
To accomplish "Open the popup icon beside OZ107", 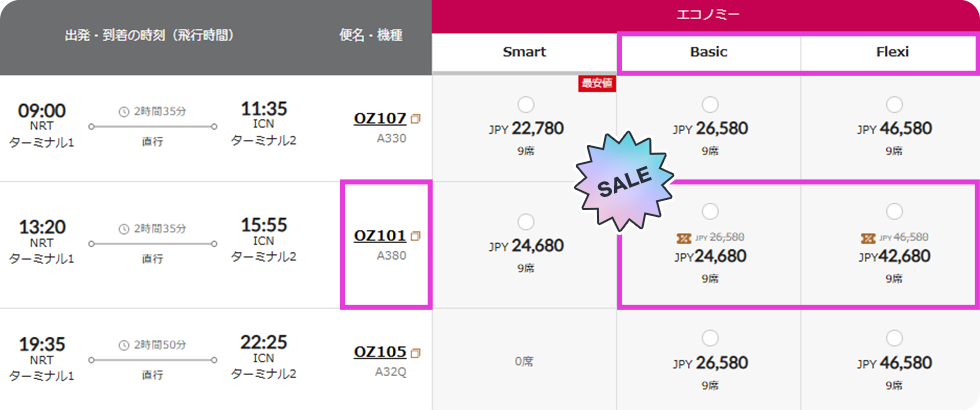I will click(x=416, y=119).
